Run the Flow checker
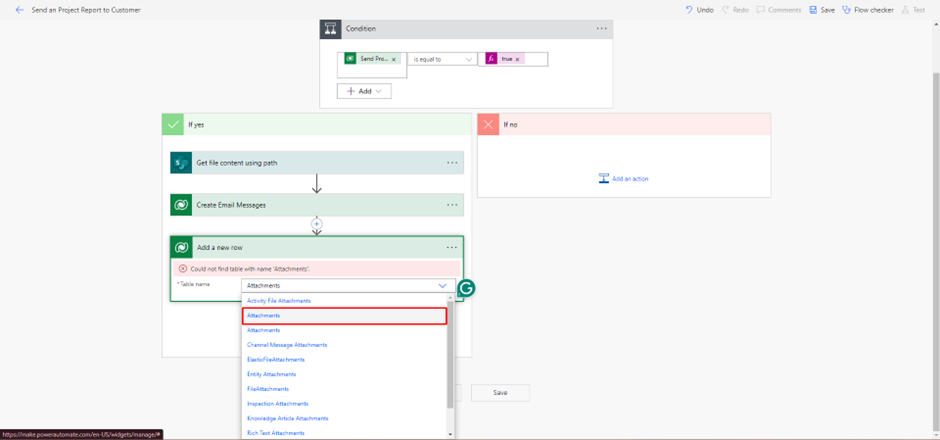The height and width of the screenshot is (440, 940). tap(867, 10)
